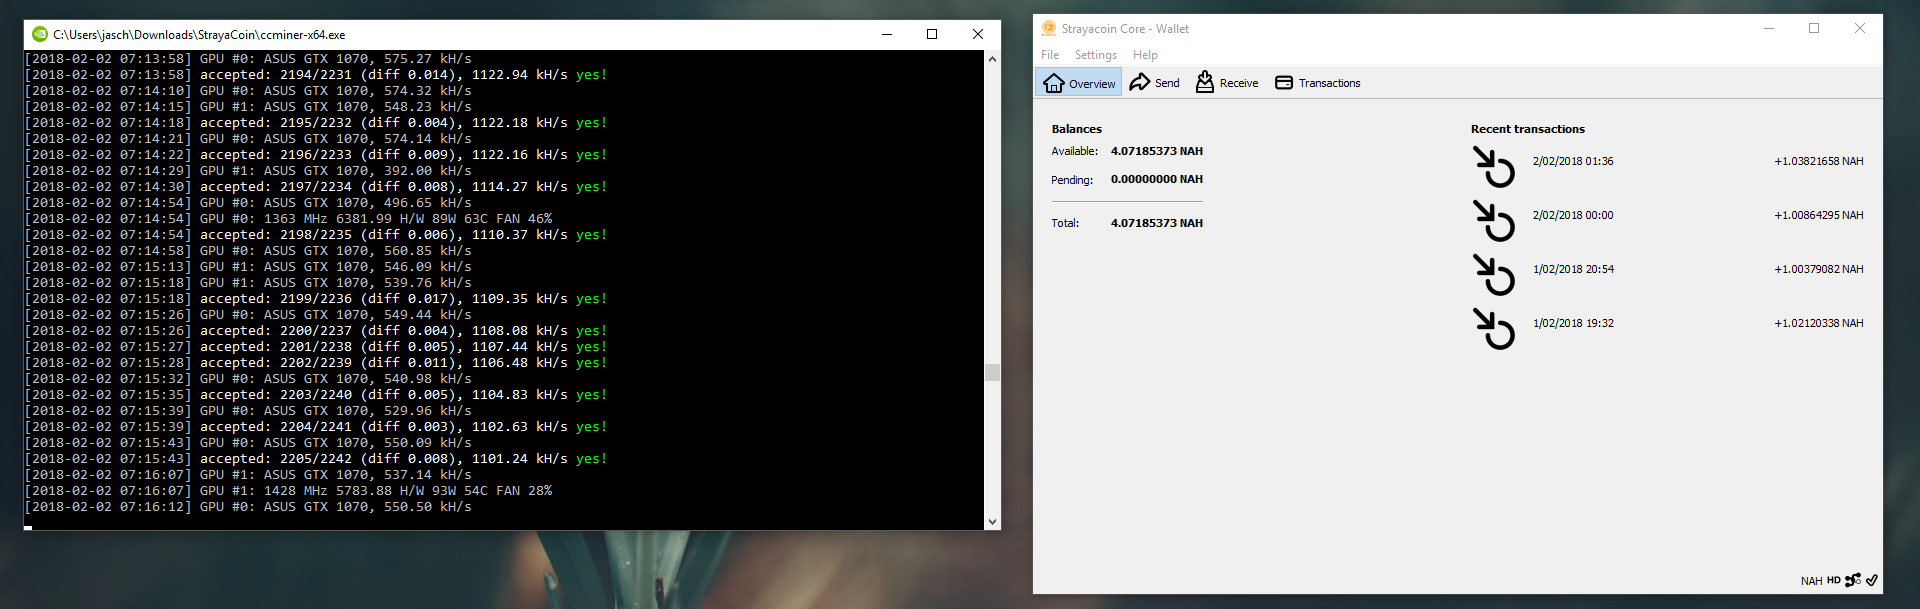This screenshot has width=1920, height=609.
Task: Click console line GPU #1: 1428 MHz 5783.88 H/W
Action: tap(288, 491)
